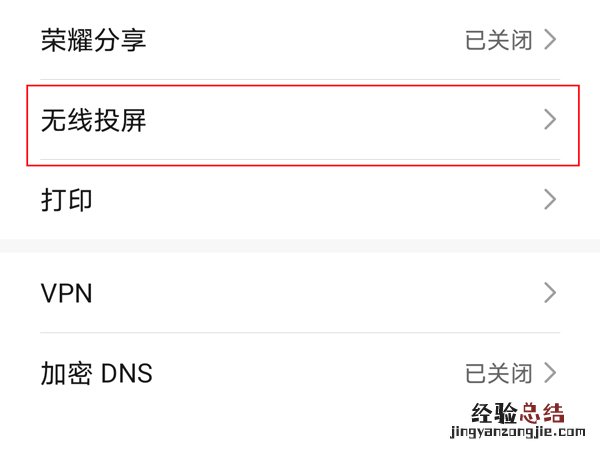This screenshot has width=600, height=450.
Task: Click the chevron arrow beside 荣耀分享
Action: 549,41
